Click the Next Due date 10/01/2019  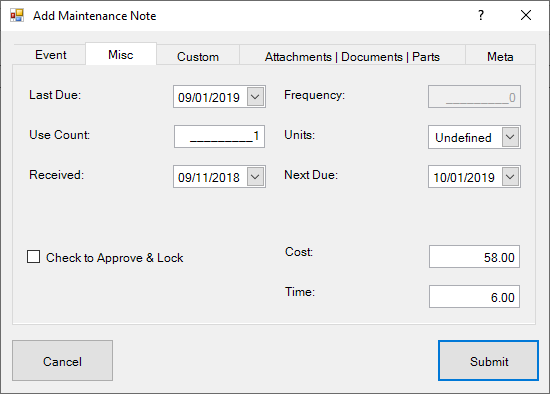(x=464, y=177)
